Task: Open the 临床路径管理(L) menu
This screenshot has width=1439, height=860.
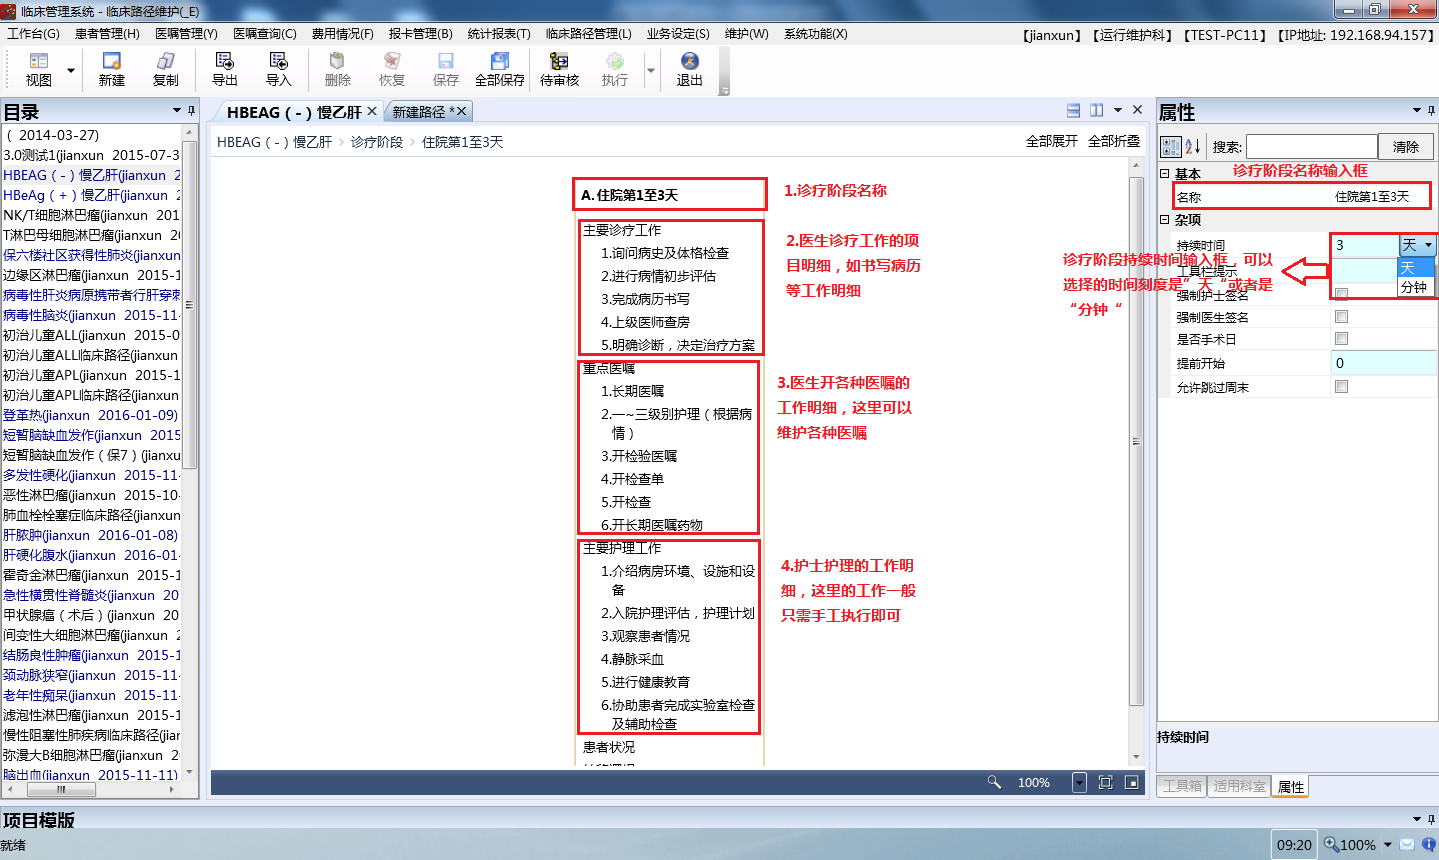Action: pos(589,34)
